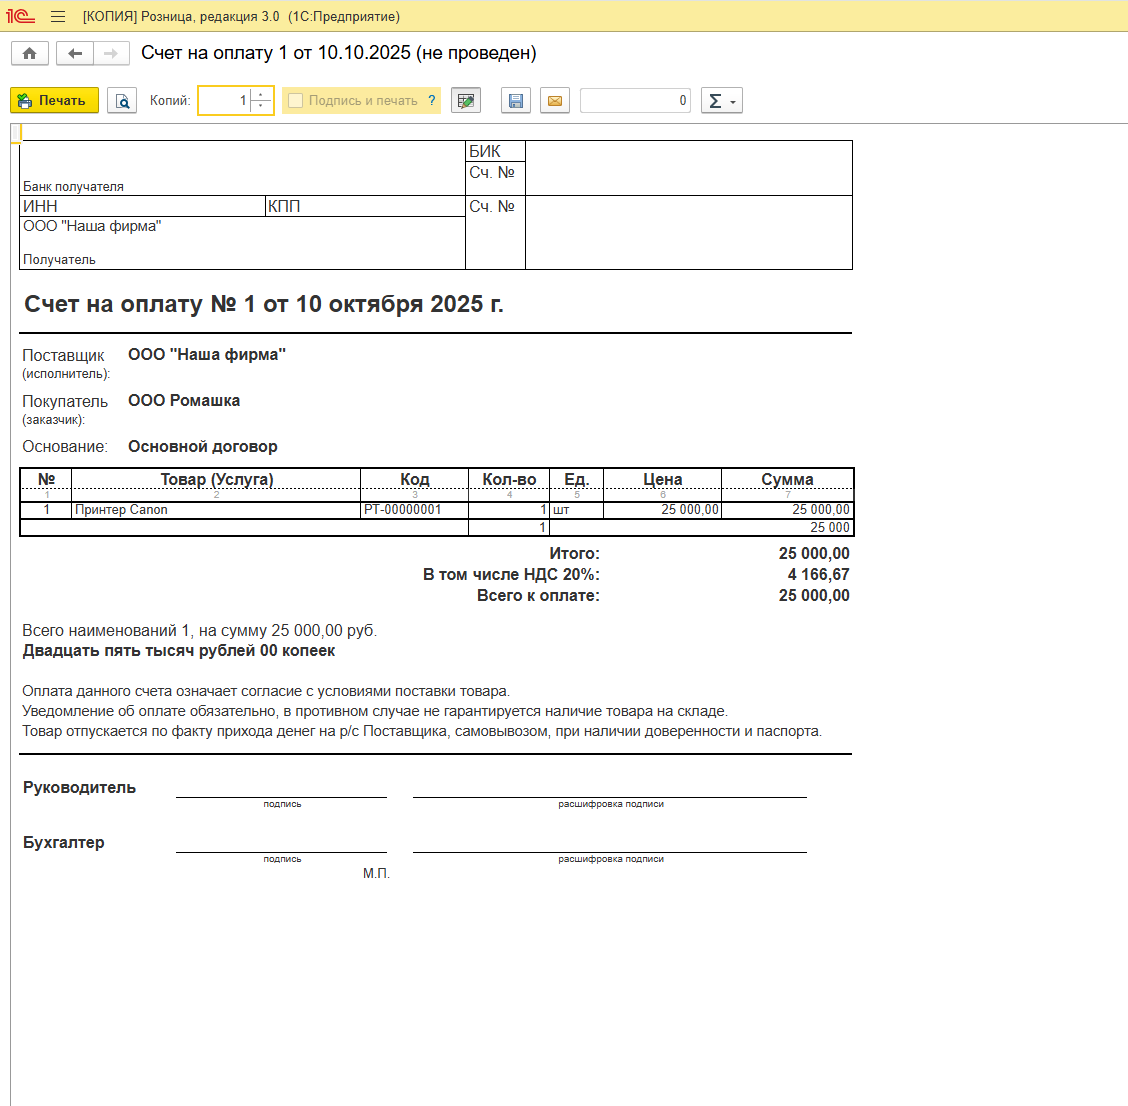Image resolution: width=1128 pixels, height=1106 pixels.
Task: Click the Сумма column header cell
Action: tap(787, 480)
